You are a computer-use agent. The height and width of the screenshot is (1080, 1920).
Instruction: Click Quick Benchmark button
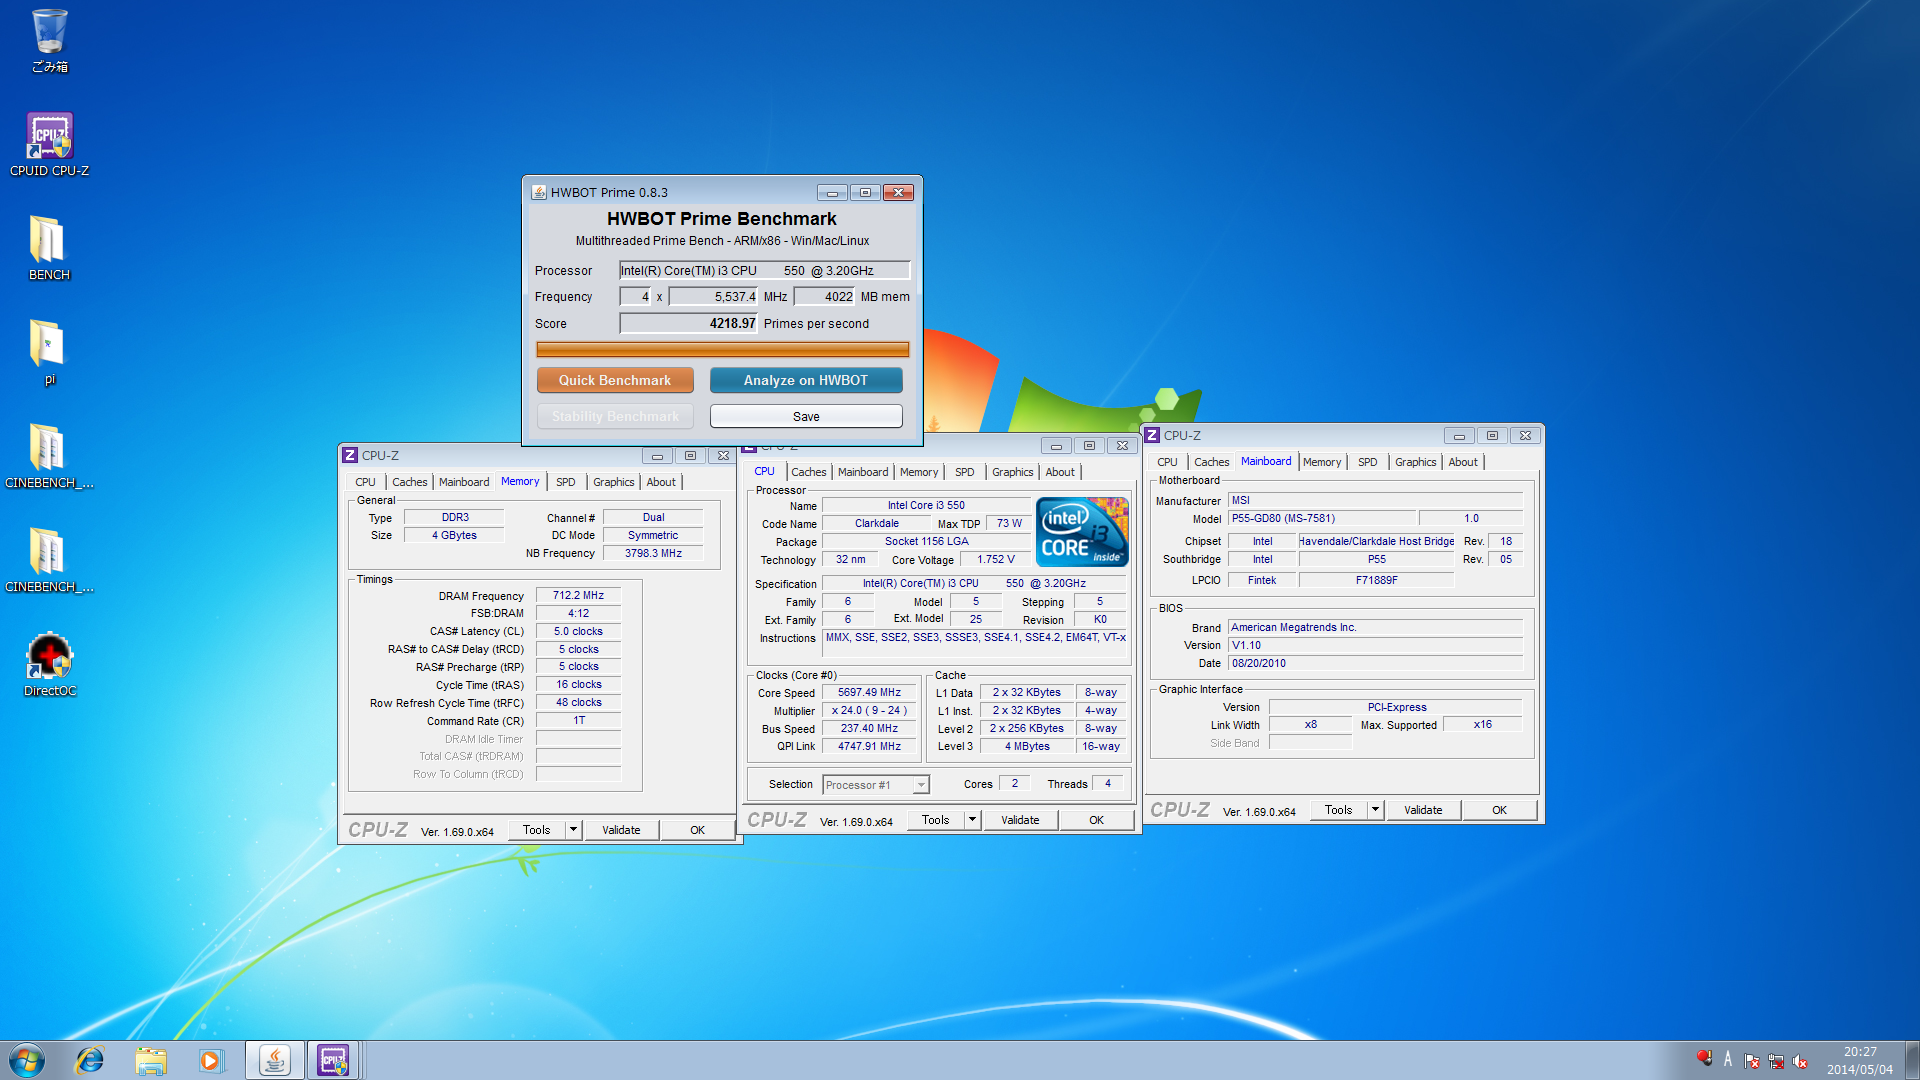coord(615,380)
